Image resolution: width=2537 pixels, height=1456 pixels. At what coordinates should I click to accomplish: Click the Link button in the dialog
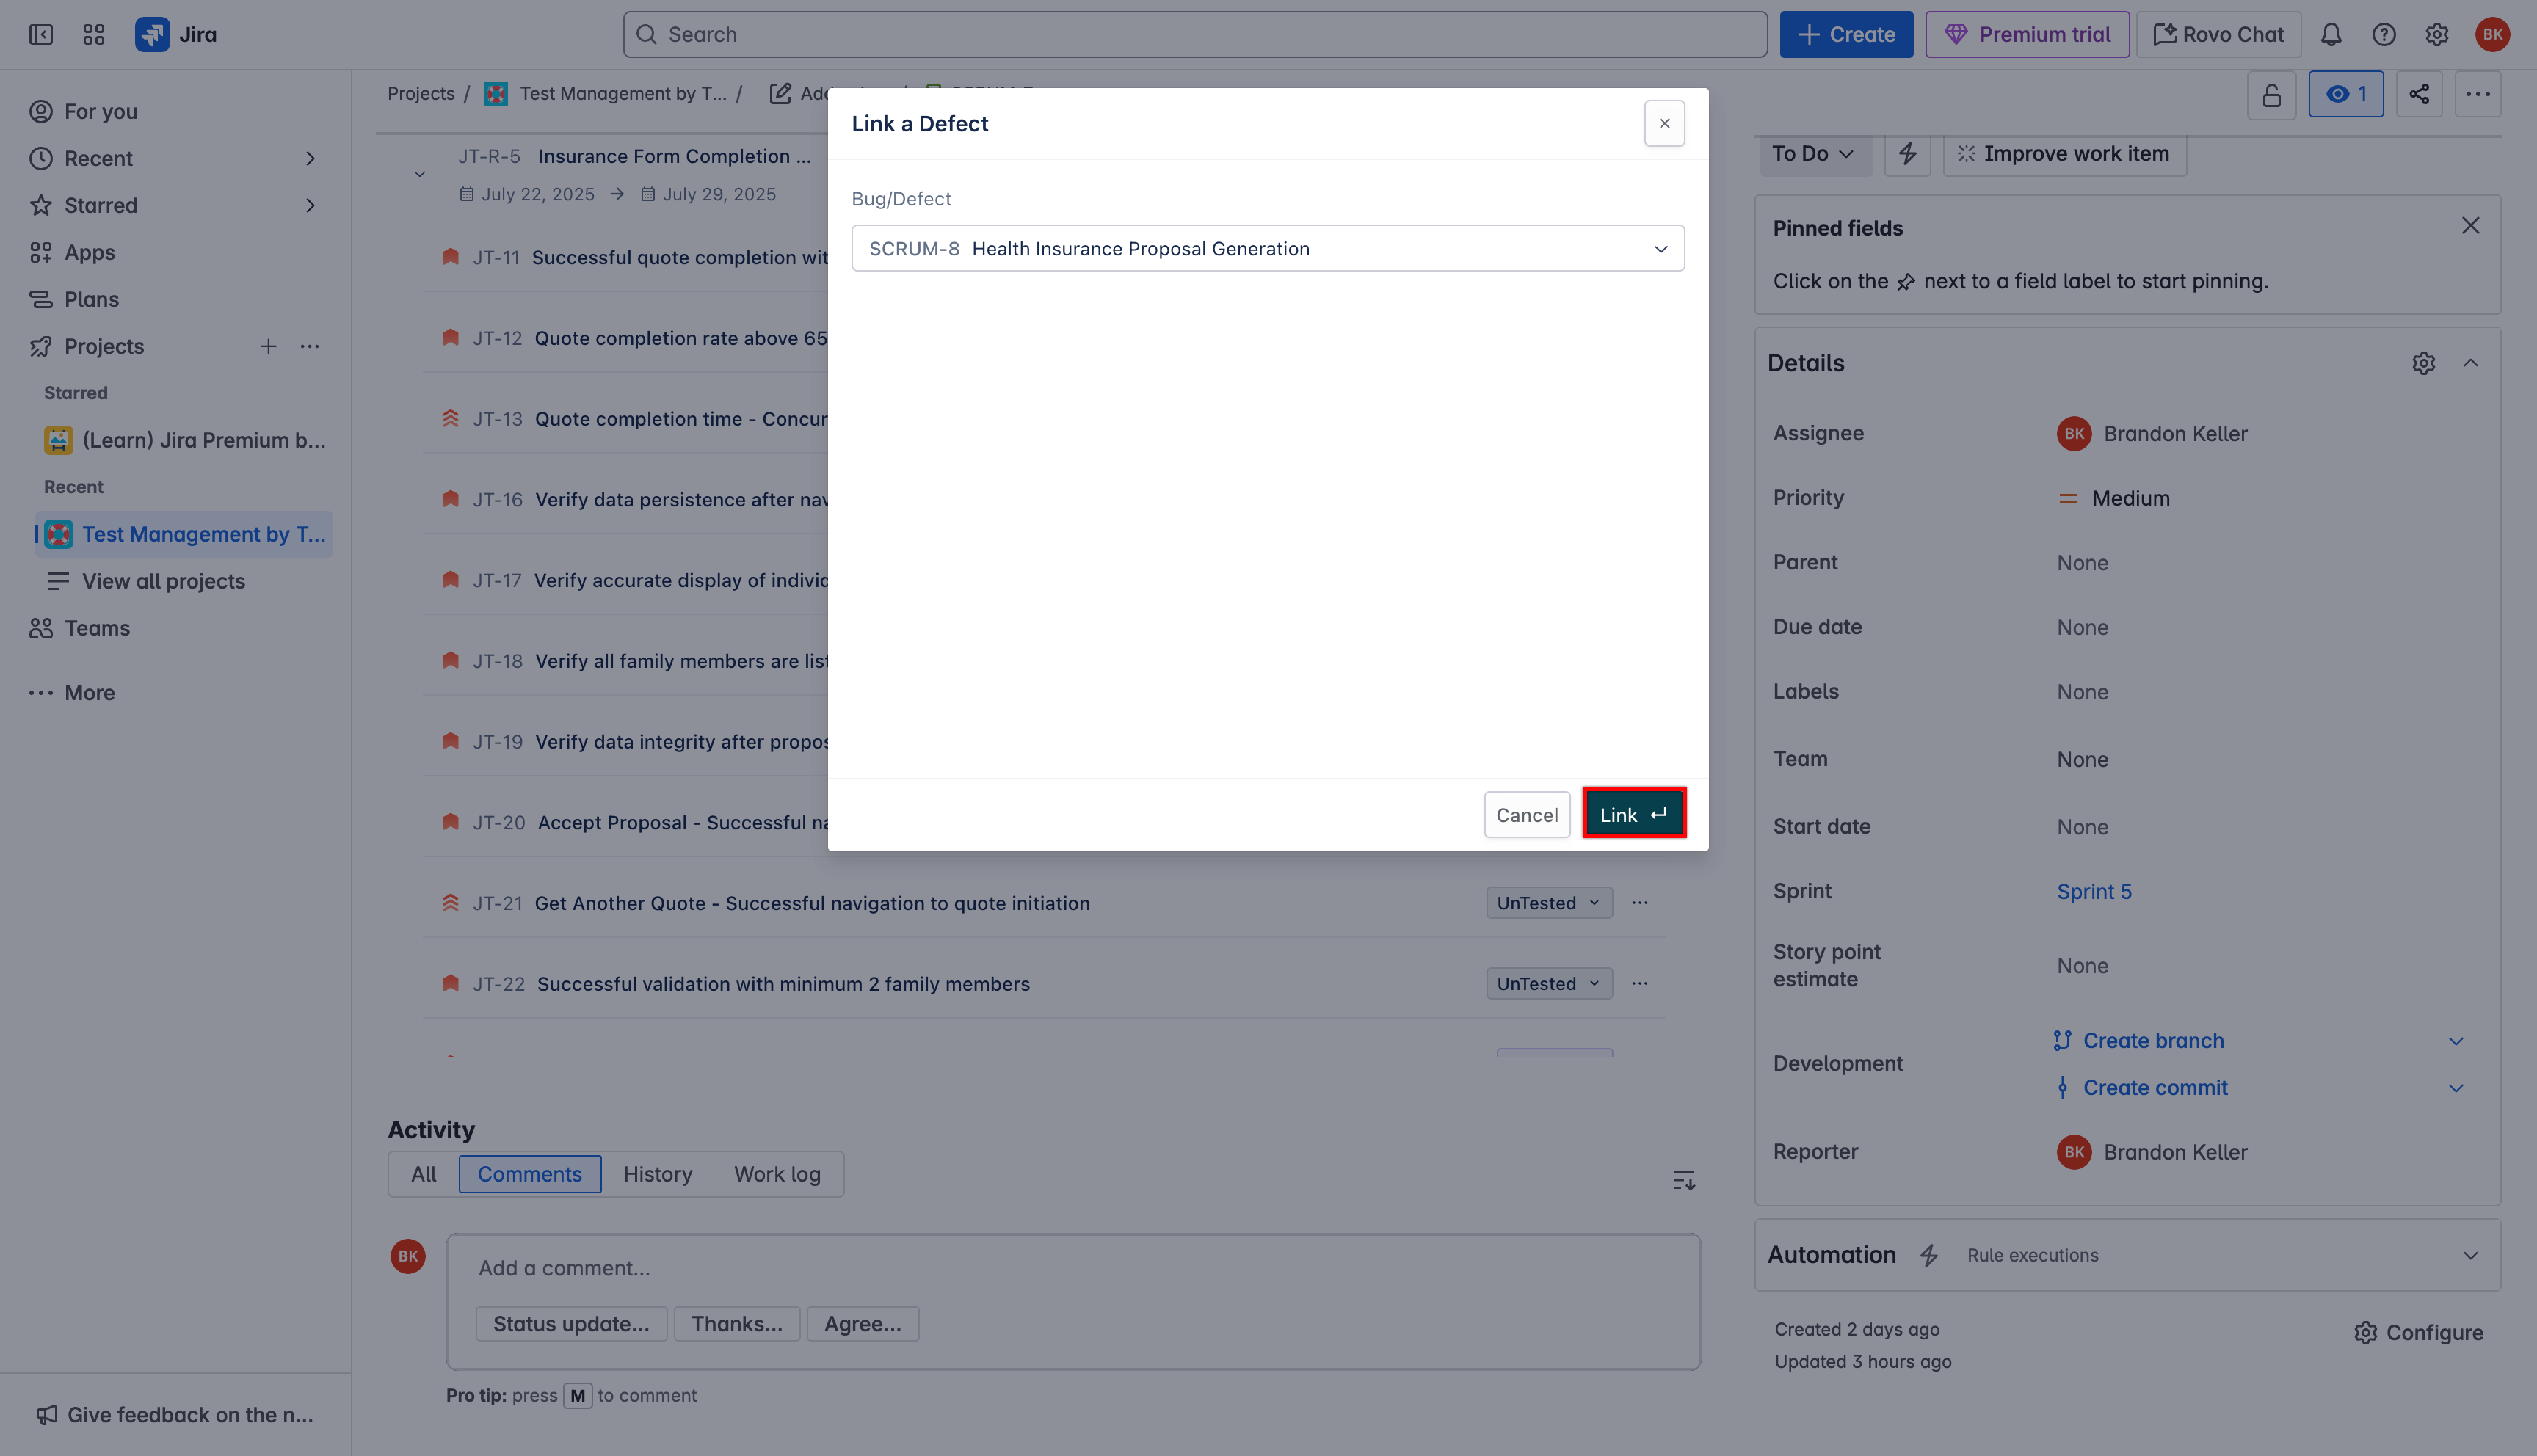coord(1633,814)
